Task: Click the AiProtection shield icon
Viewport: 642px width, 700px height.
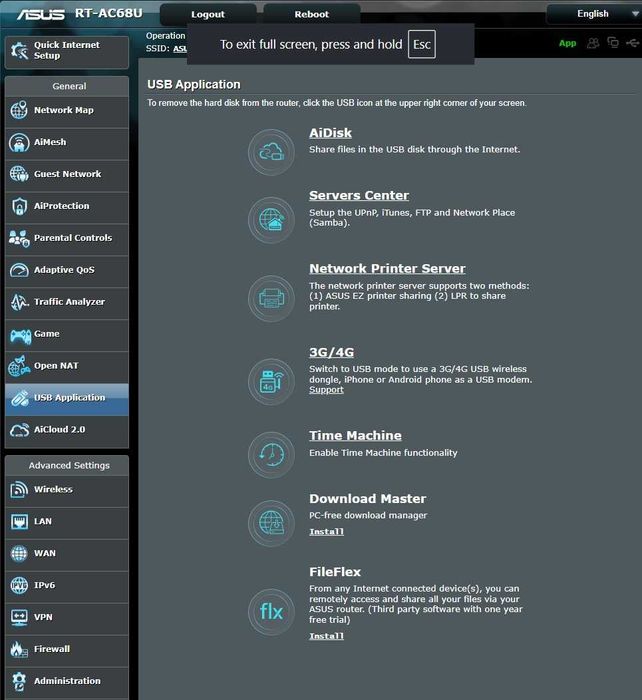Action: 19,206
